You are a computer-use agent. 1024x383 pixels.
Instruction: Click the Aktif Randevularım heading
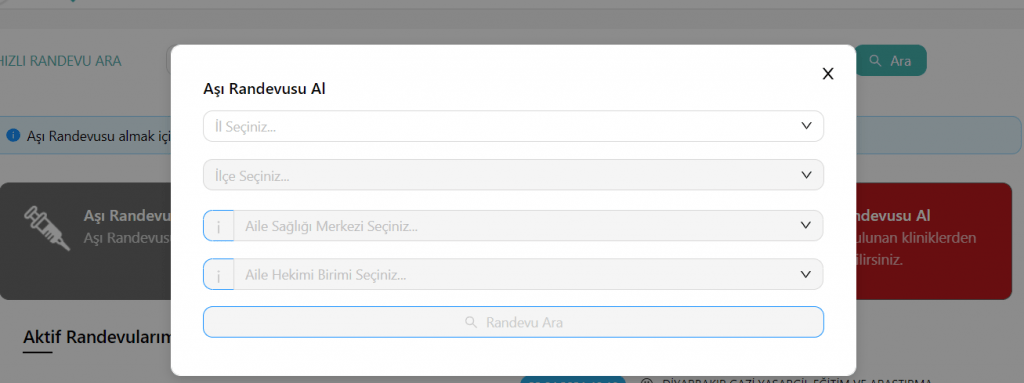pyautogui.click(x=97, y=337)
